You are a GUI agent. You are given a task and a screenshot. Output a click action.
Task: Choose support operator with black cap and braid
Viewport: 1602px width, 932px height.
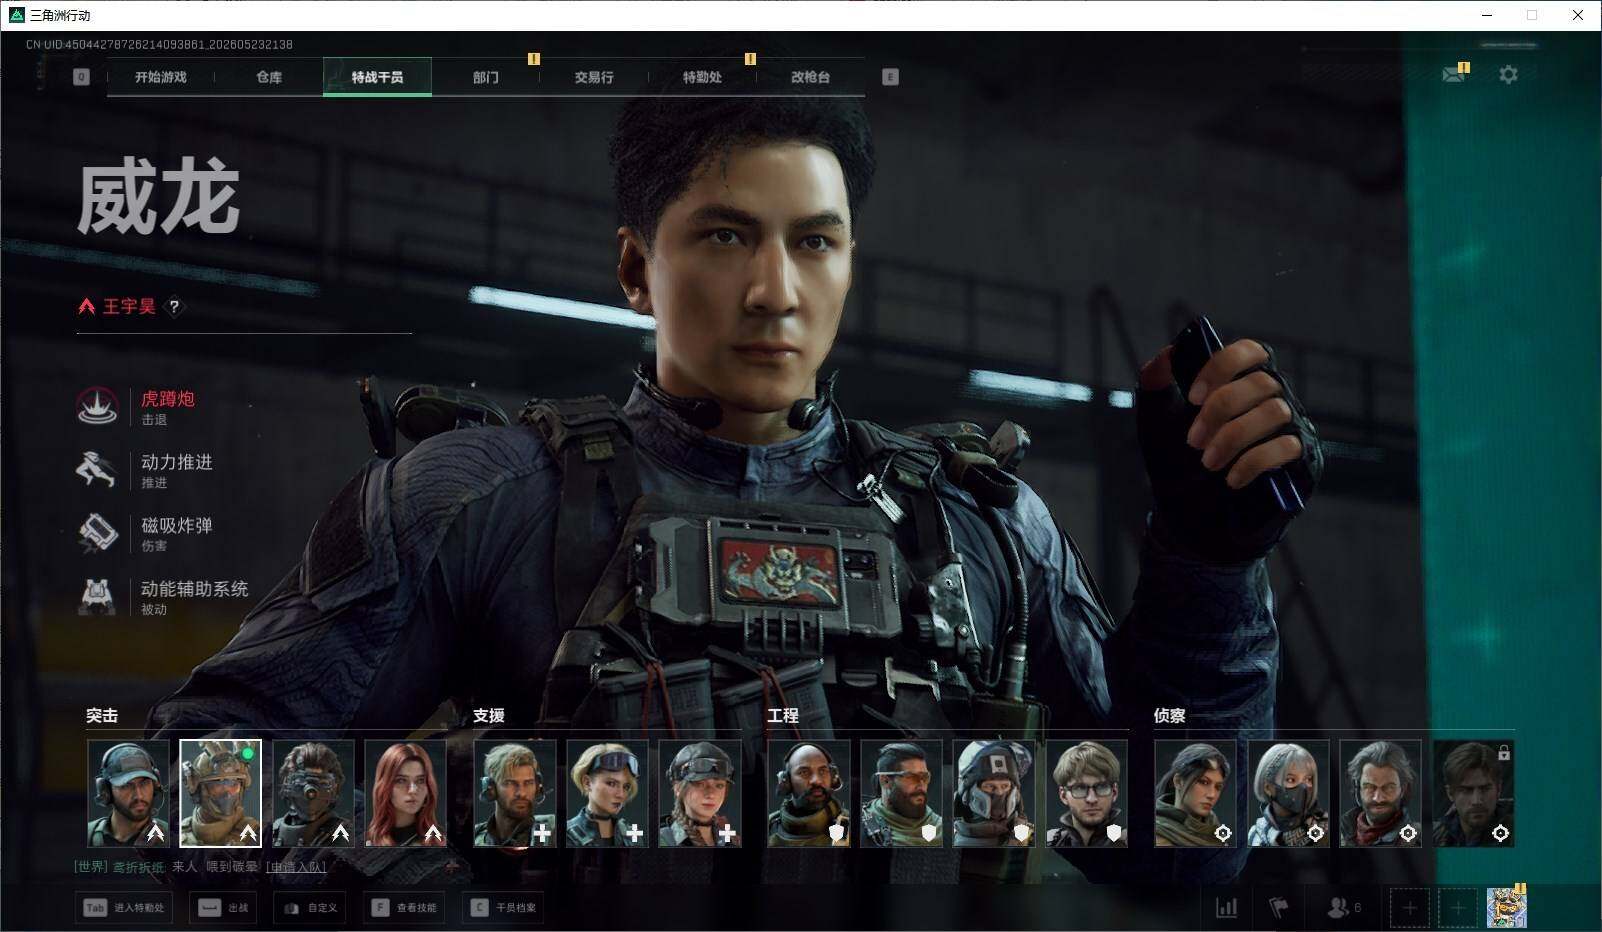pos(699,793)
